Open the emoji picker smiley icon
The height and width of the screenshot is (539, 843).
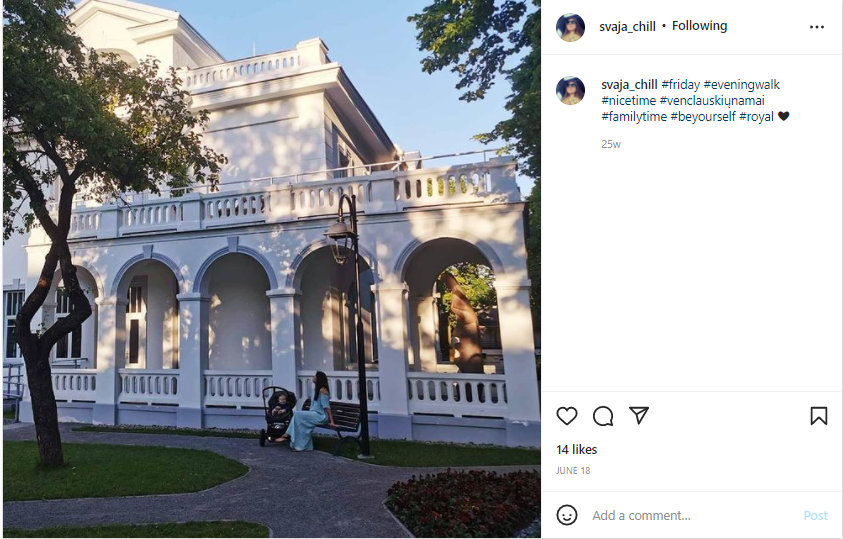tap(567, 515)
